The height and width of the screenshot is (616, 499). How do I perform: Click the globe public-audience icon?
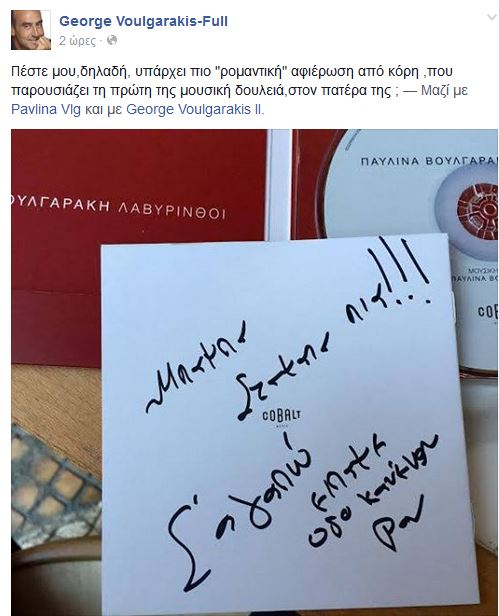[112, 40]
